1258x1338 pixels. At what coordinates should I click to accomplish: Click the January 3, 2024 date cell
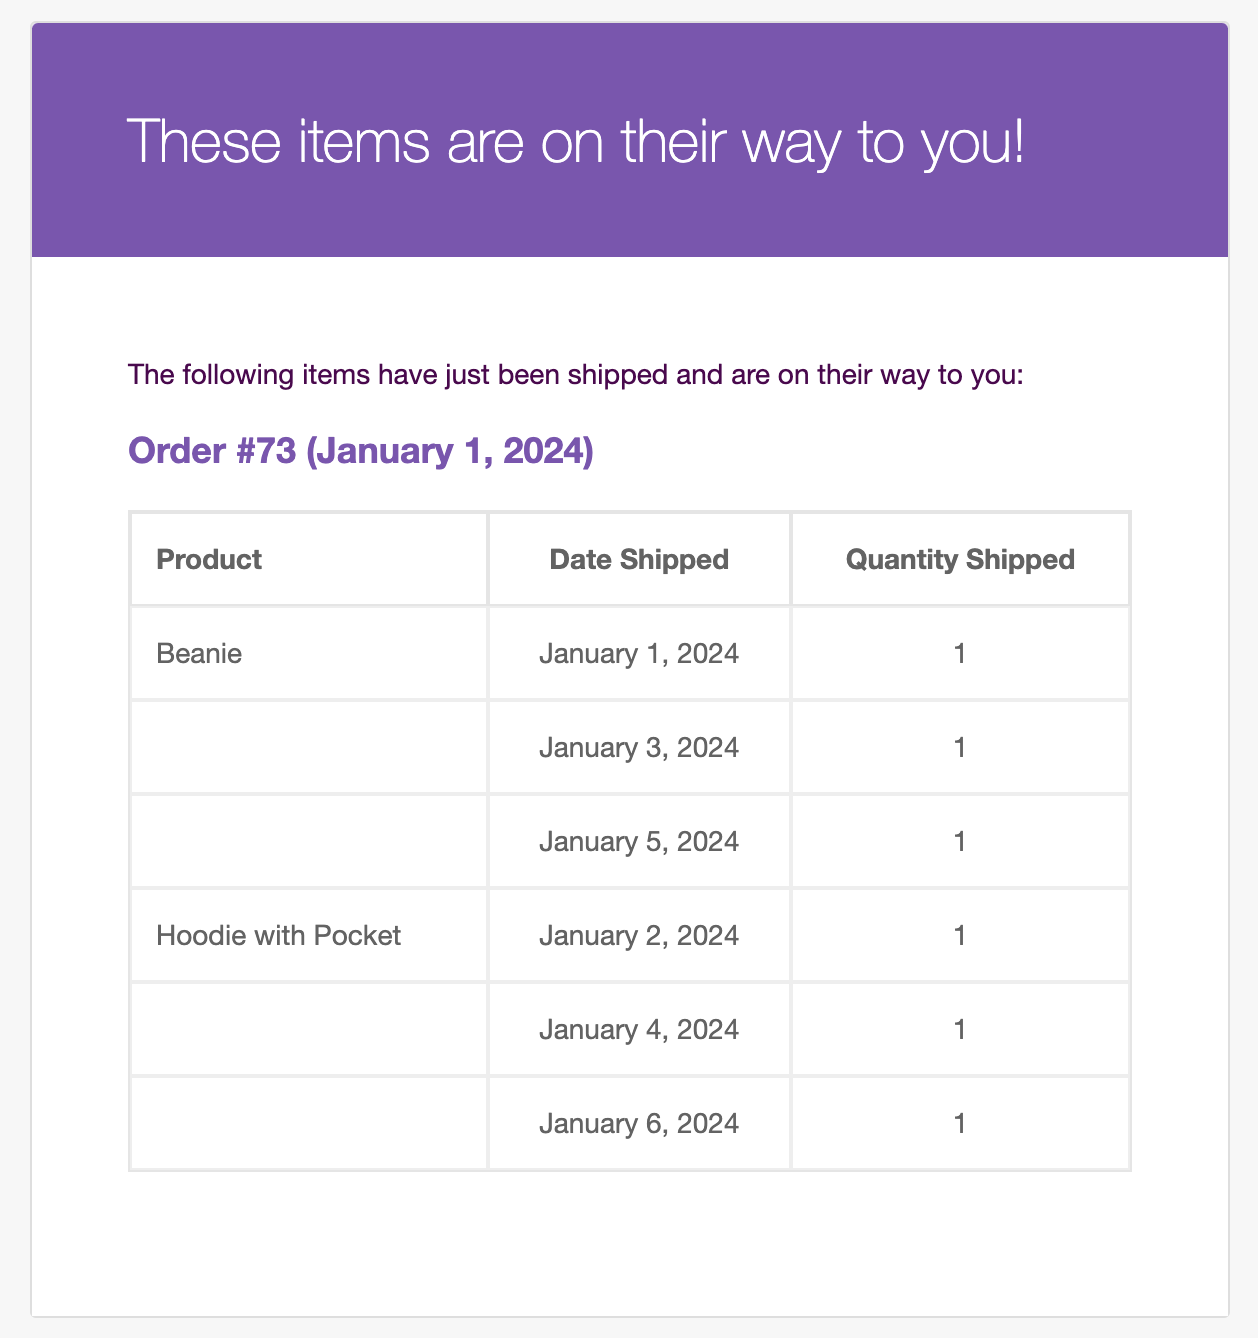pos(639,748)
